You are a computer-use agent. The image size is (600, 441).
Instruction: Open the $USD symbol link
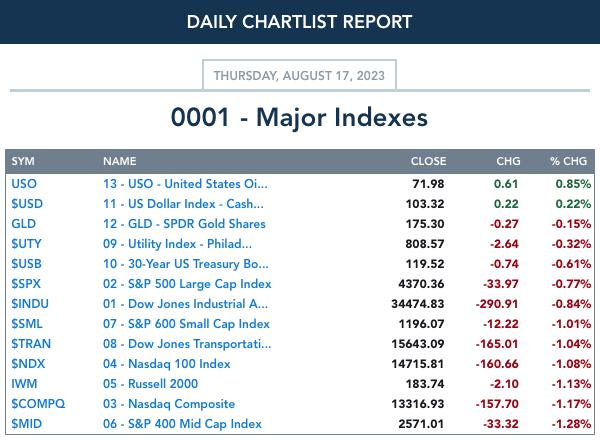[x=27, y=204]
